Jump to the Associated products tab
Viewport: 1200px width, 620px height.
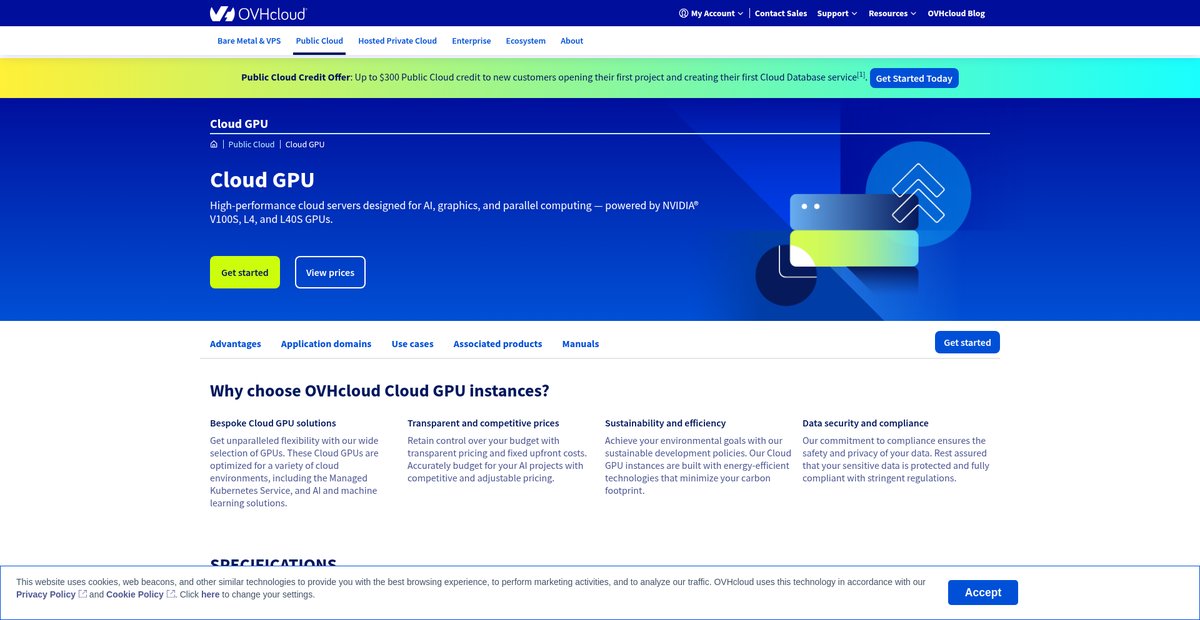(497, 343)
